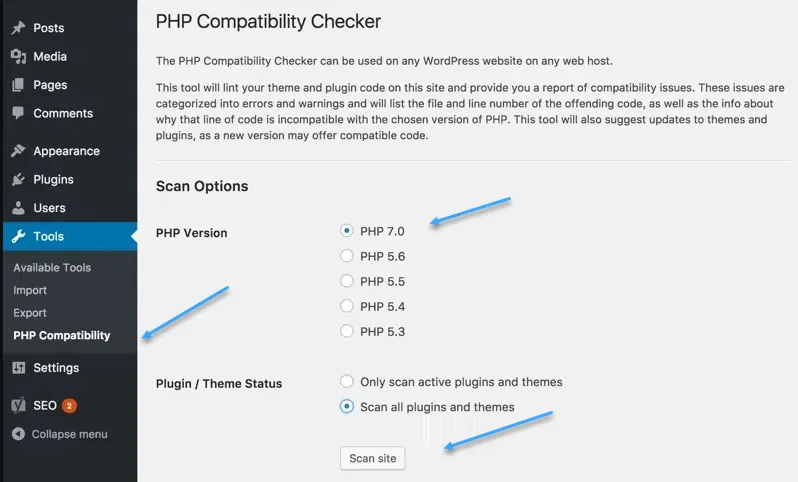Click the Users person icon
The image size is (798, 482).
click(x=18, y=208)
